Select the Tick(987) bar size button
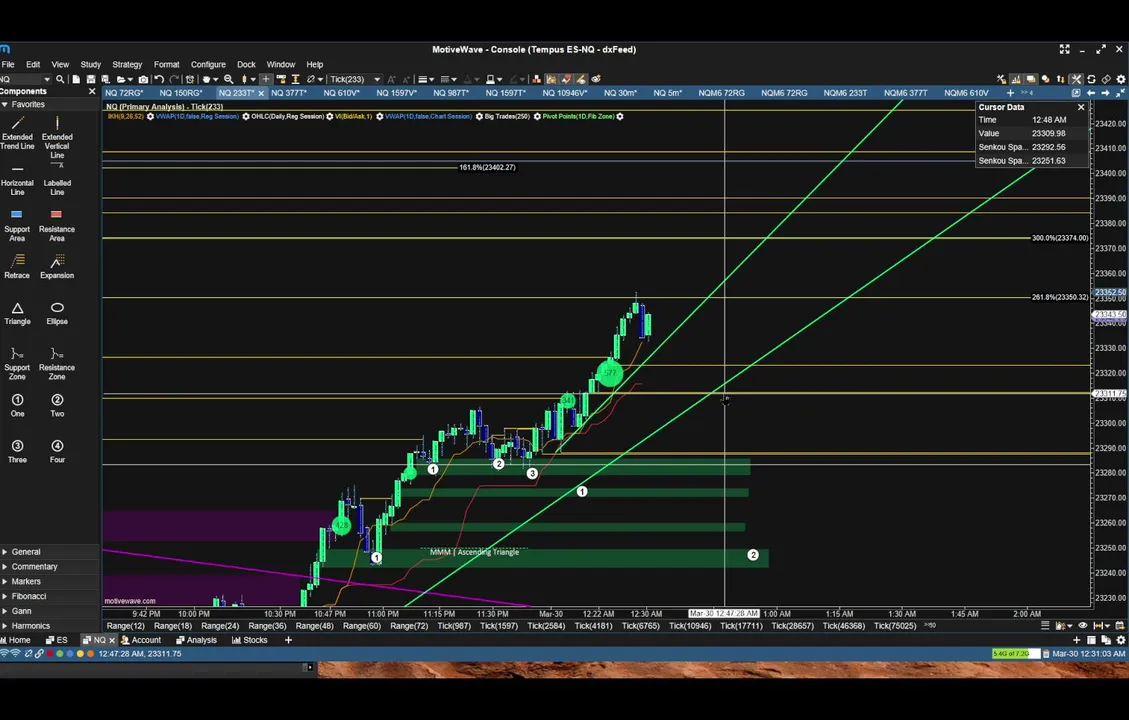Image resolution: width=1129 pixels, height=720 pixels. [454, 626]
